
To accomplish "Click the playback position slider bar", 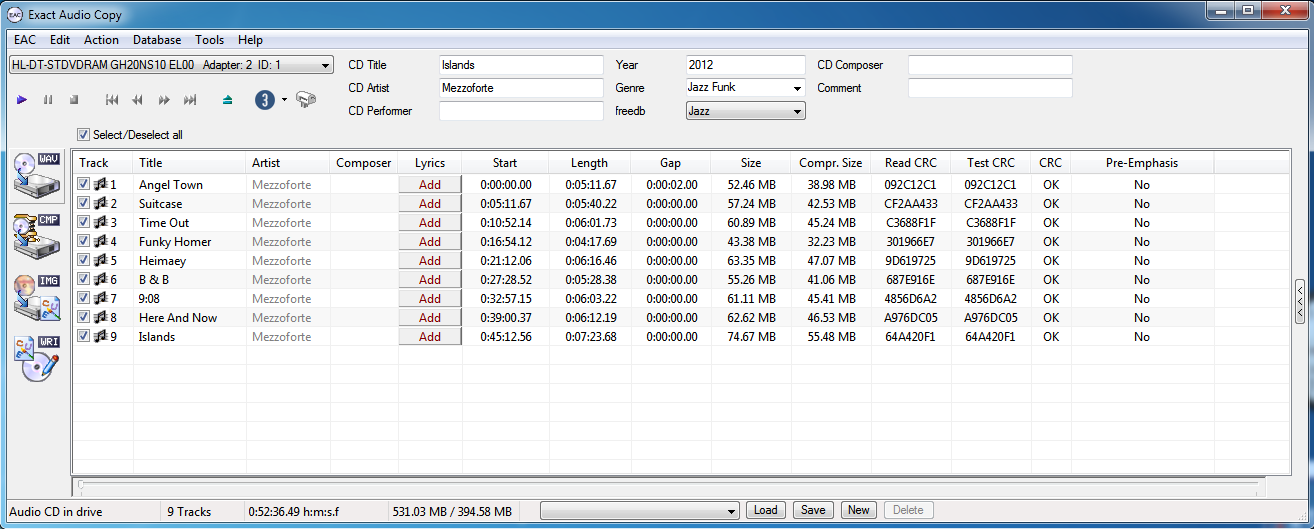I will [670, 486].
